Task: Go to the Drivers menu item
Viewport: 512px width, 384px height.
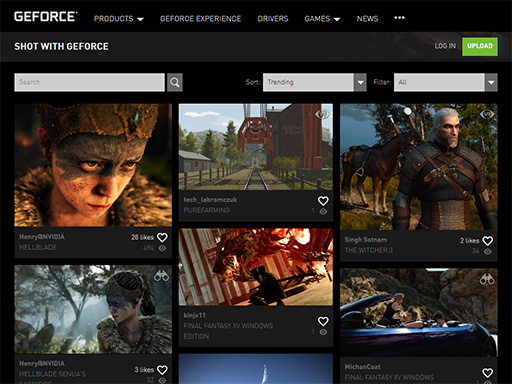Action: tap(273, 19)
